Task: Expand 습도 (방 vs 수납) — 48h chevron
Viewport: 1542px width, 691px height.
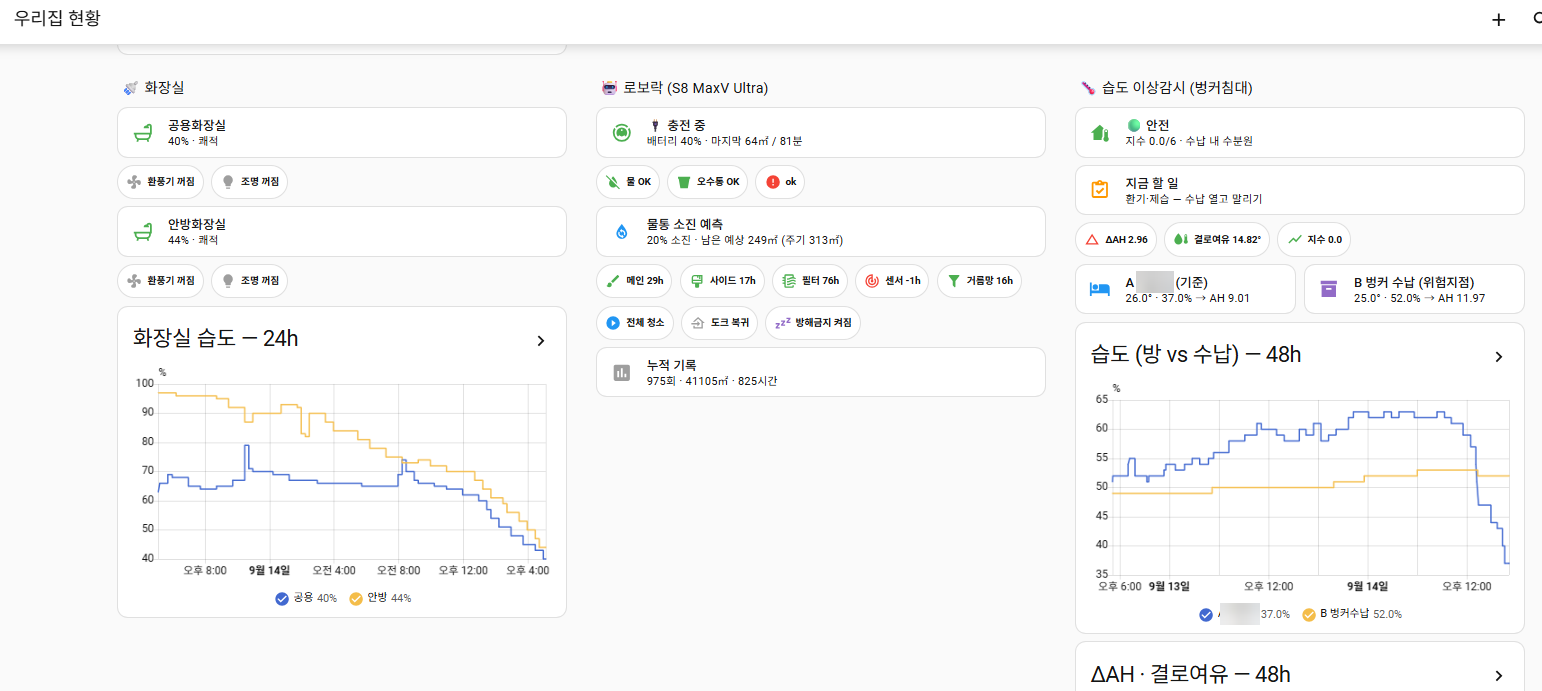Action: [1499, 356]
